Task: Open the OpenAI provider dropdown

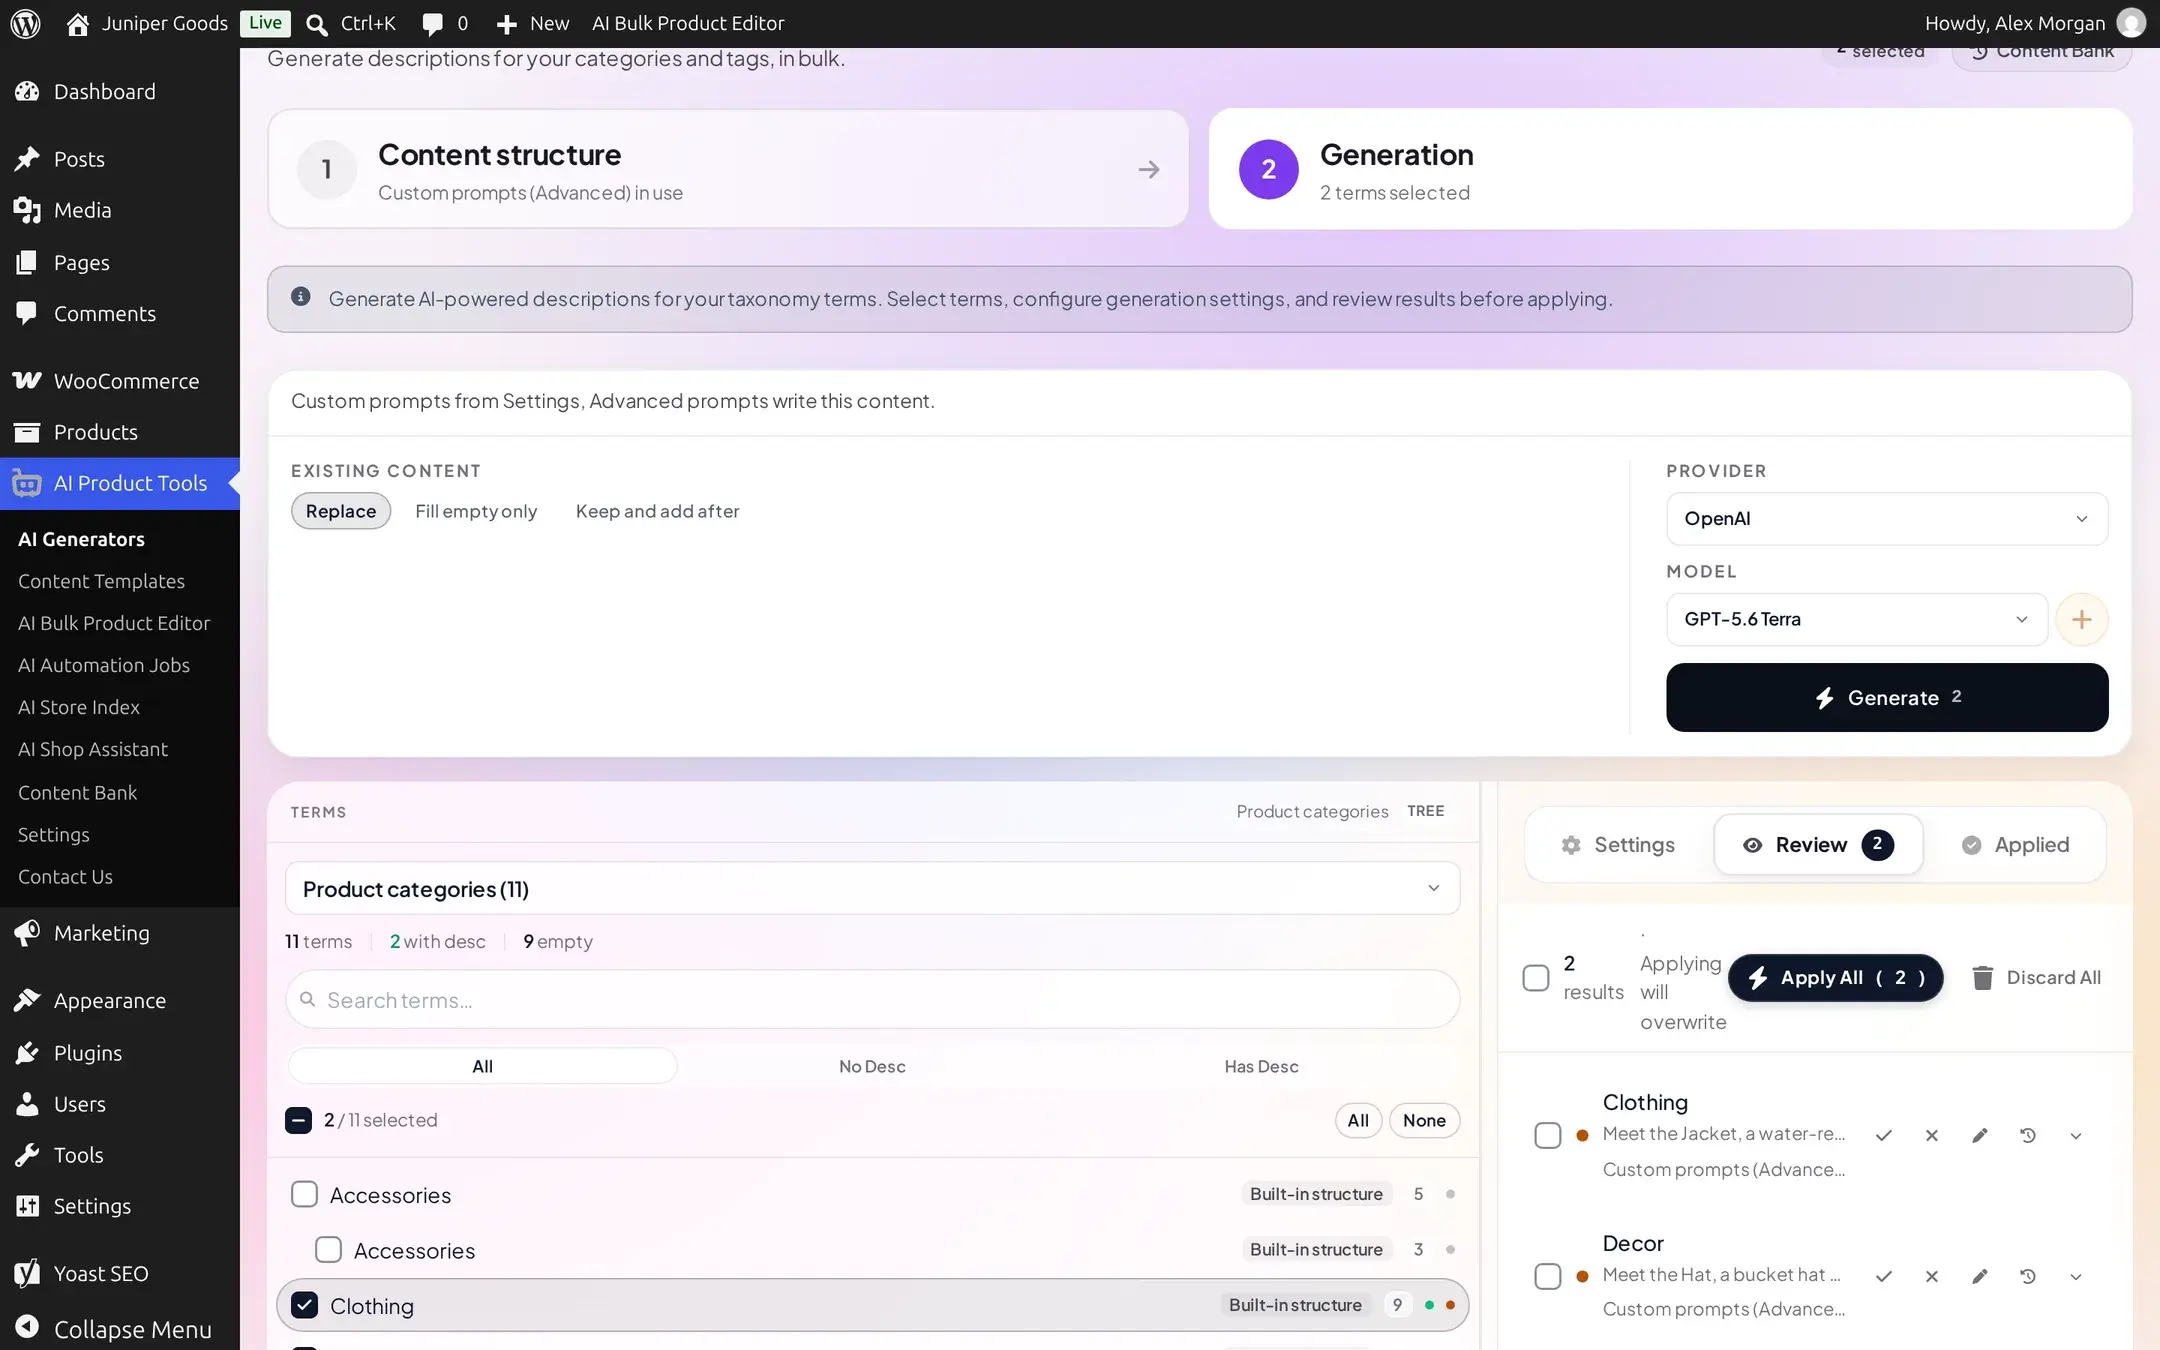Action: point(1886,519)
